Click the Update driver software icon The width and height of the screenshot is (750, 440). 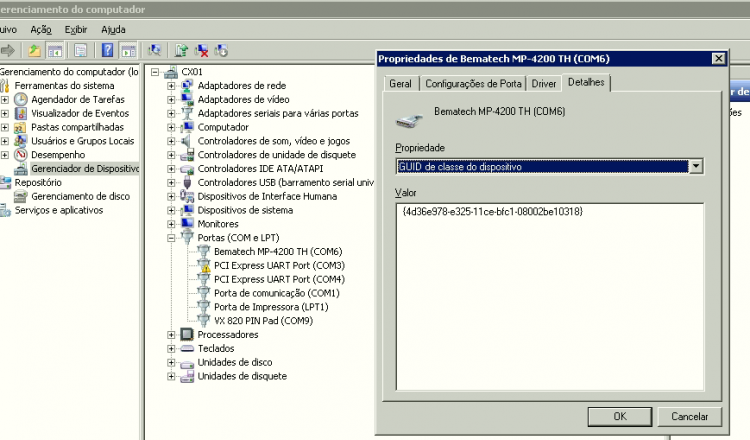pyautogui.click(x=181, y=50)
